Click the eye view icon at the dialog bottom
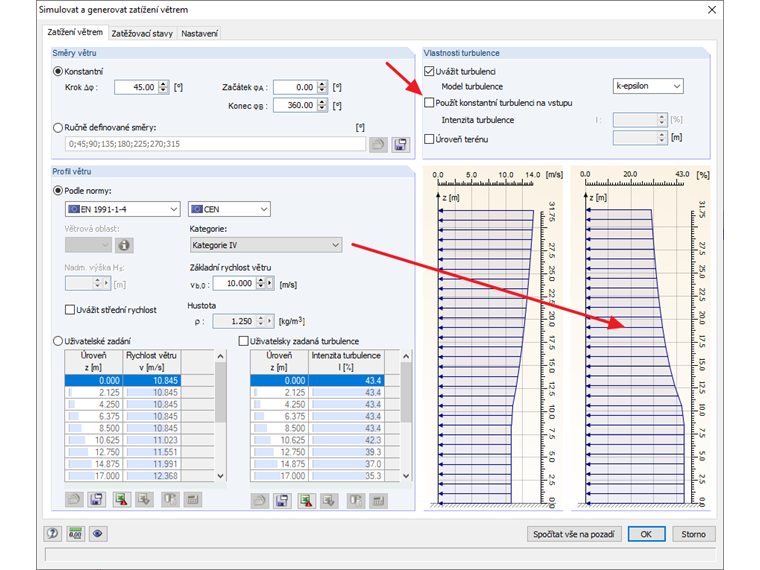The image size is (760, 570). point(98,534)
